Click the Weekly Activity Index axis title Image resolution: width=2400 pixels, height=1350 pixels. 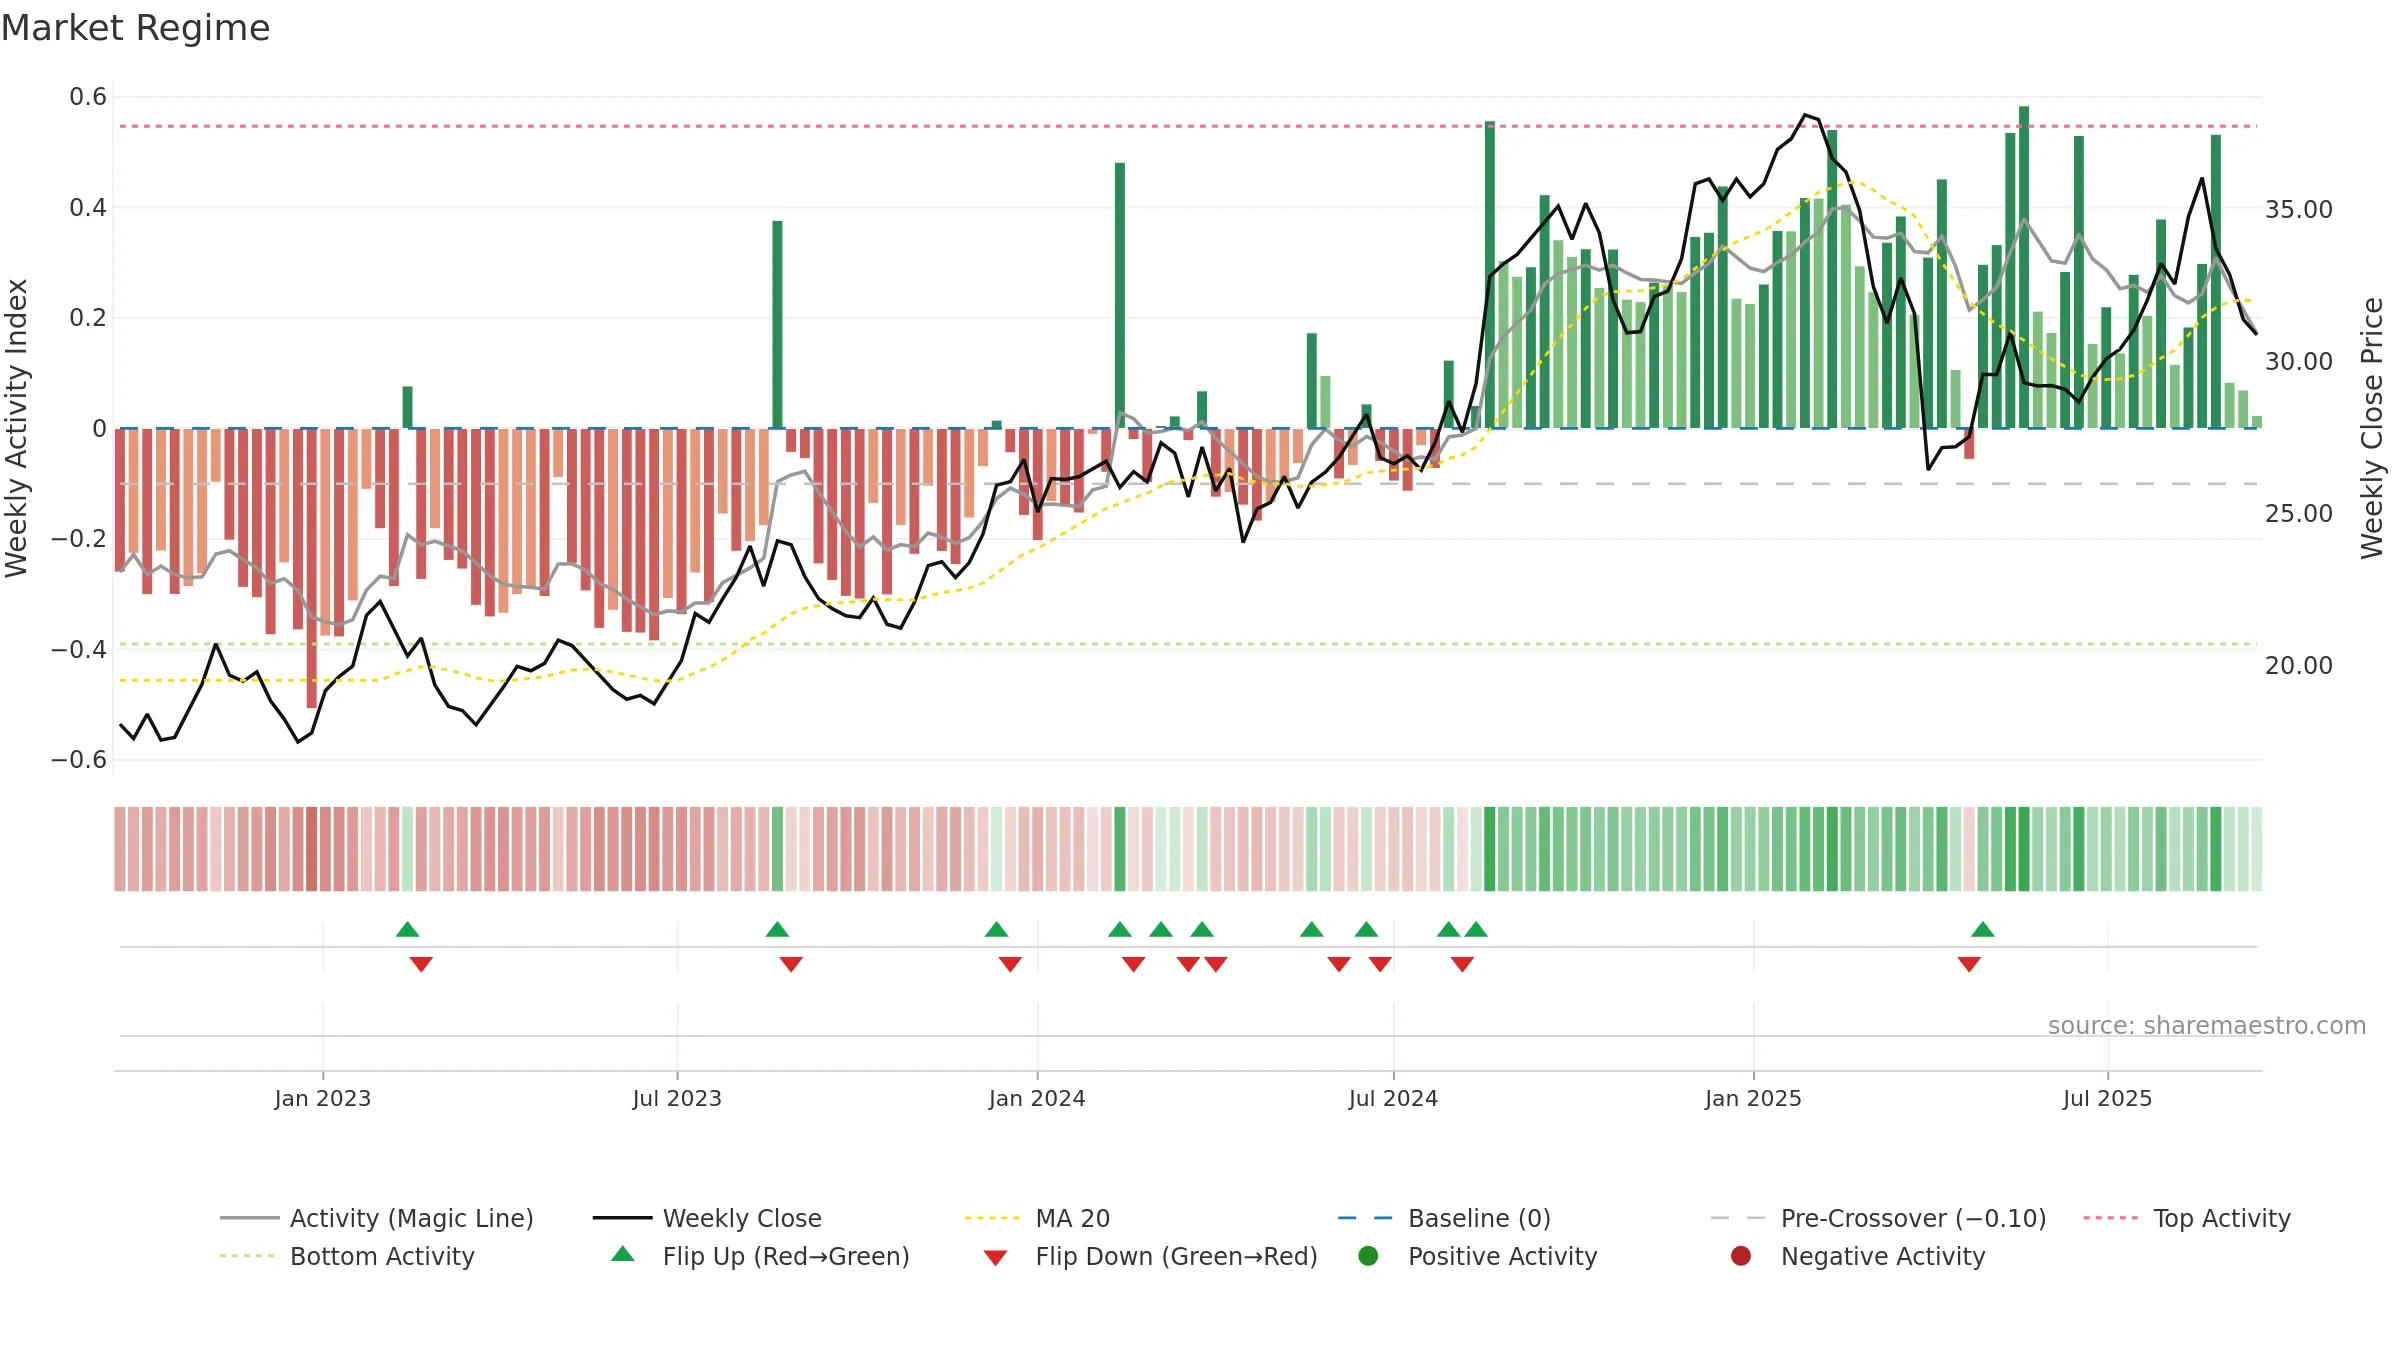[x=17, y=428]
